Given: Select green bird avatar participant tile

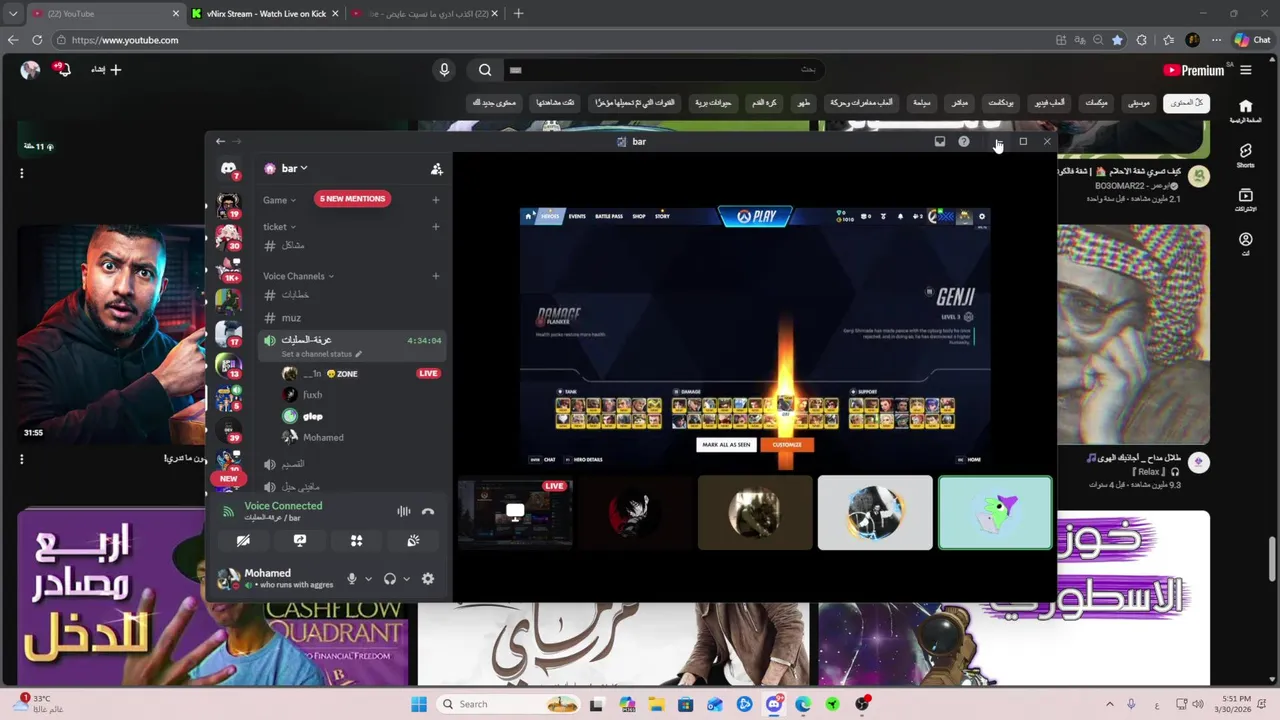Looking at the screenshot, I should 995,513.
